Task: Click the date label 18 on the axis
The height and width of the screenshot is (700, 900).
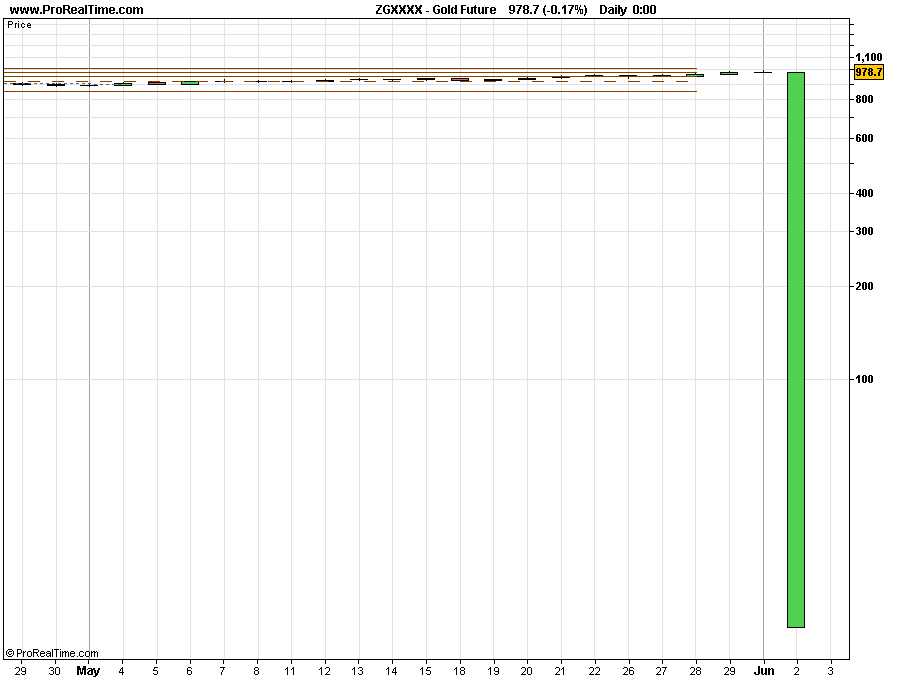Action: [x=459, y=671]
